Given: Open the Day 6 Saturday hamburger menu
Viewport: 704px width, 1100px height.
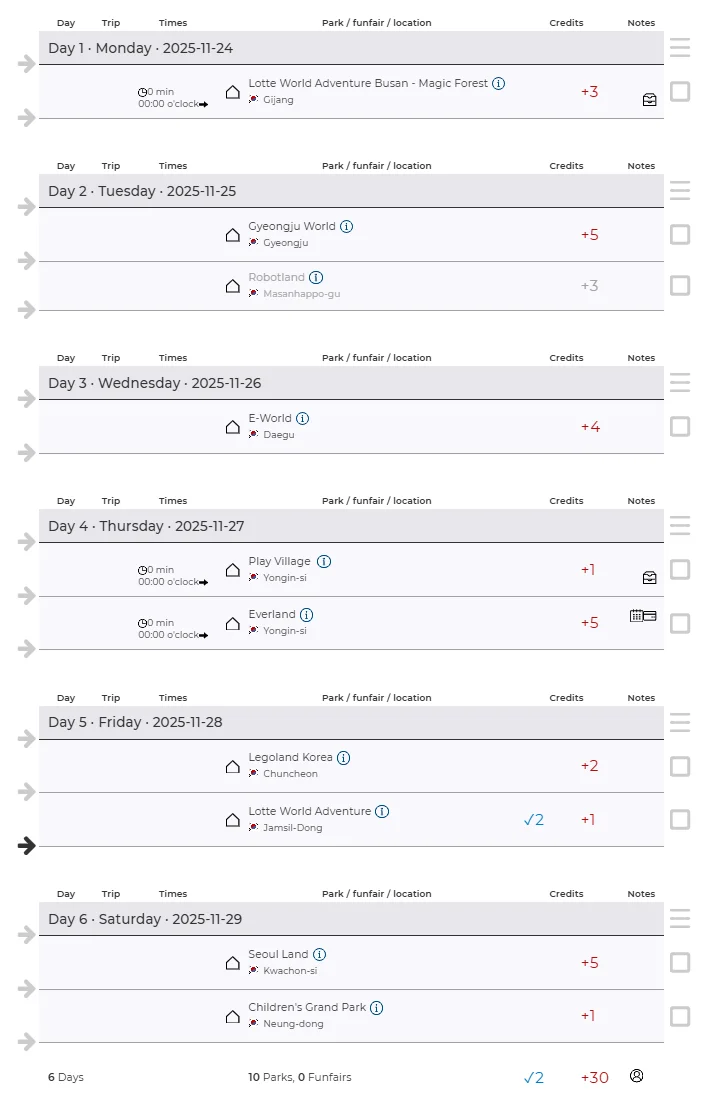Looking at the screenshot, I should click(x=680, y=918).
